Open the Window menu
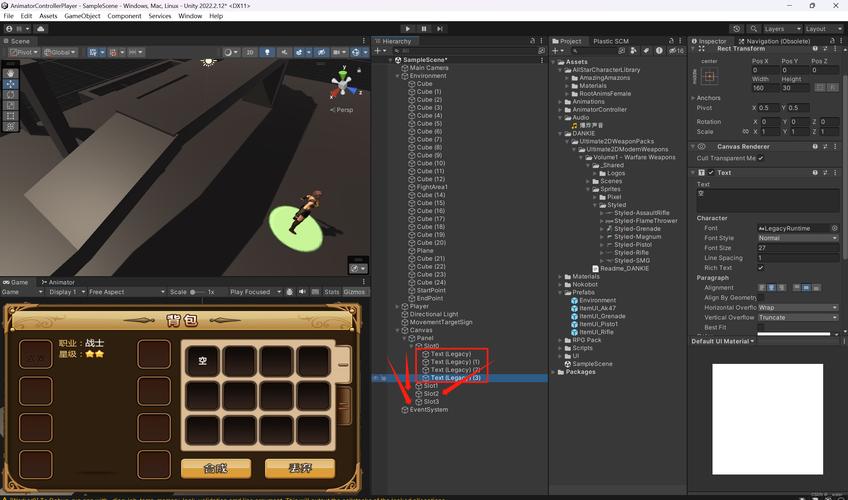 [190, 16]
